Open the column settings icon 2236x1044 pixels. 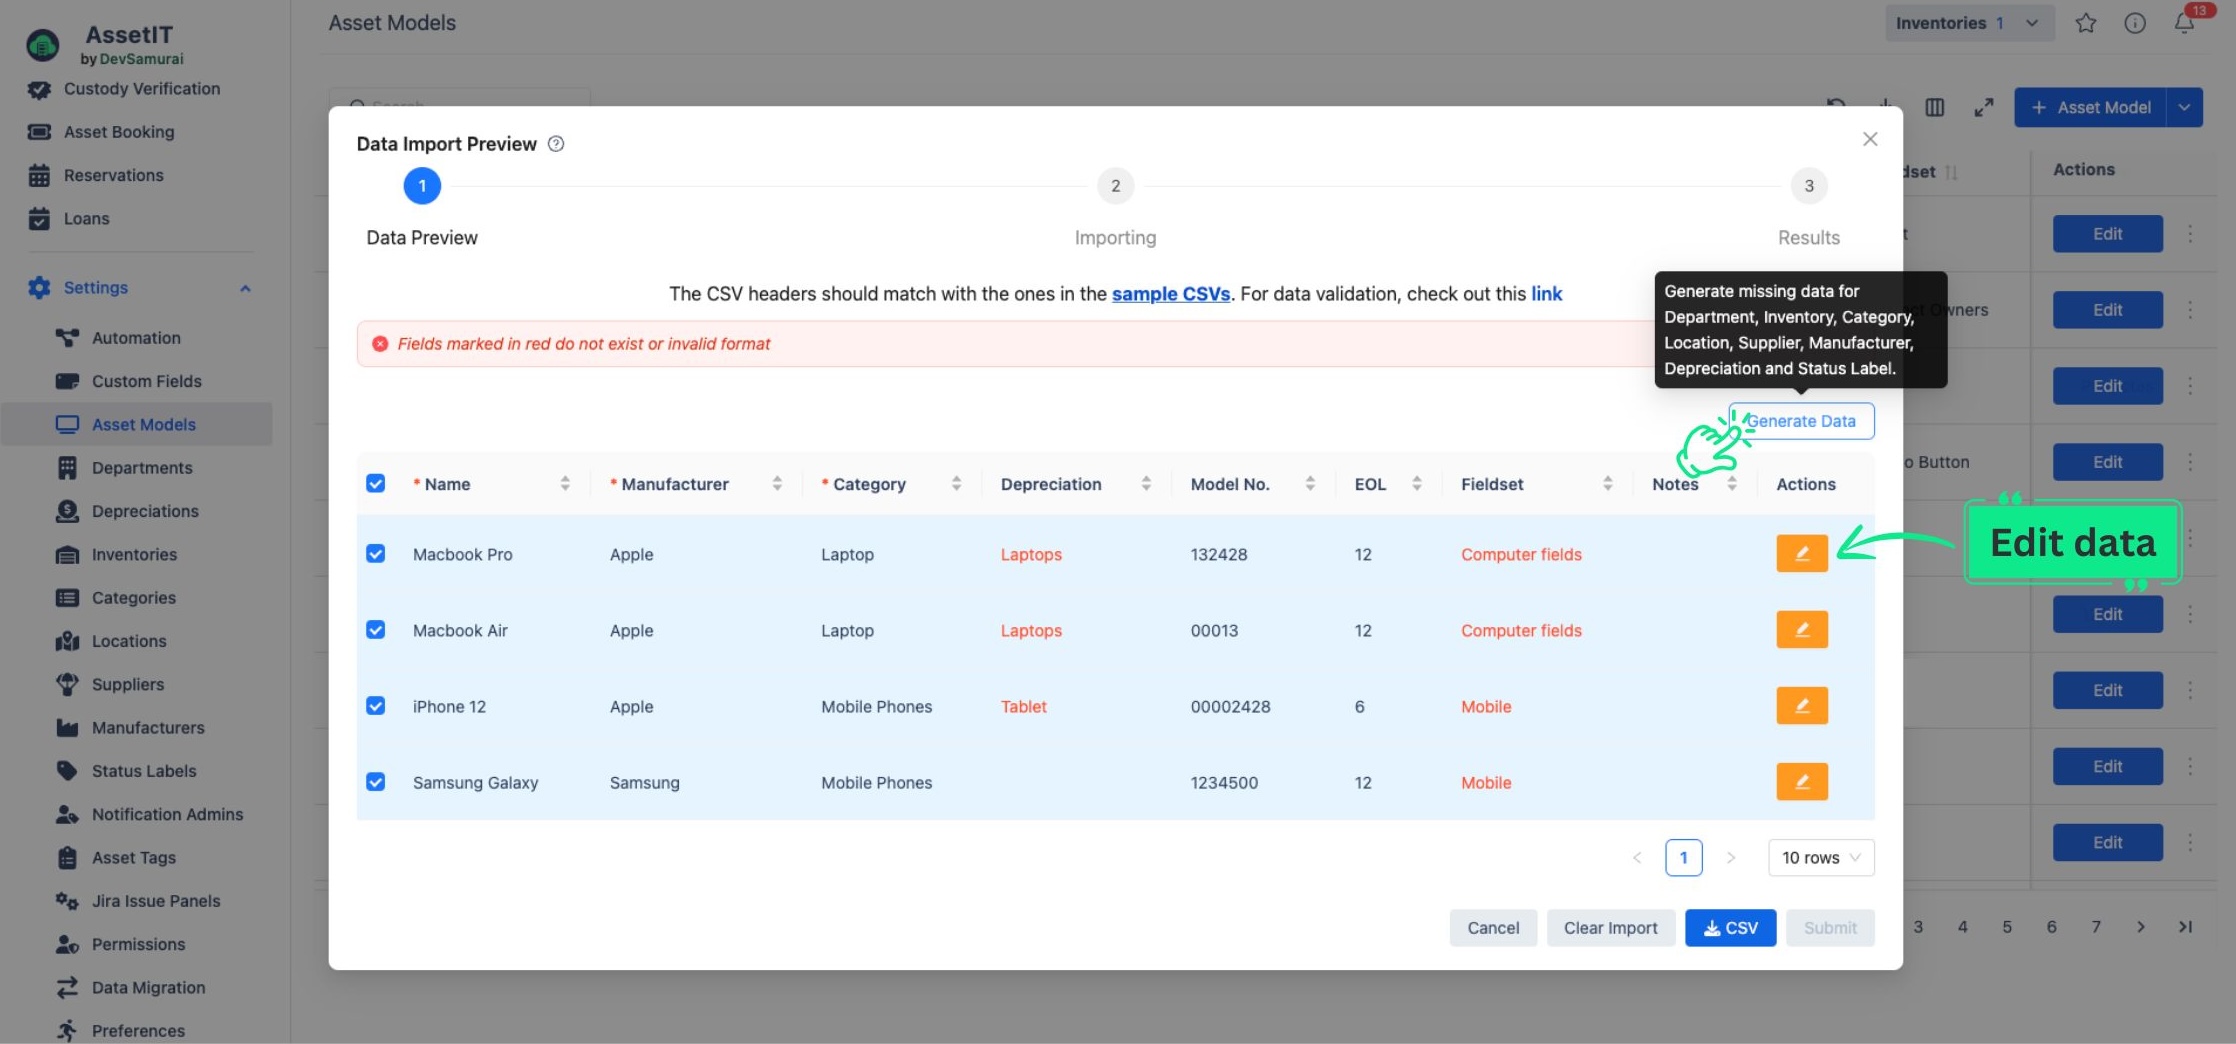[x=1934, y=107]
